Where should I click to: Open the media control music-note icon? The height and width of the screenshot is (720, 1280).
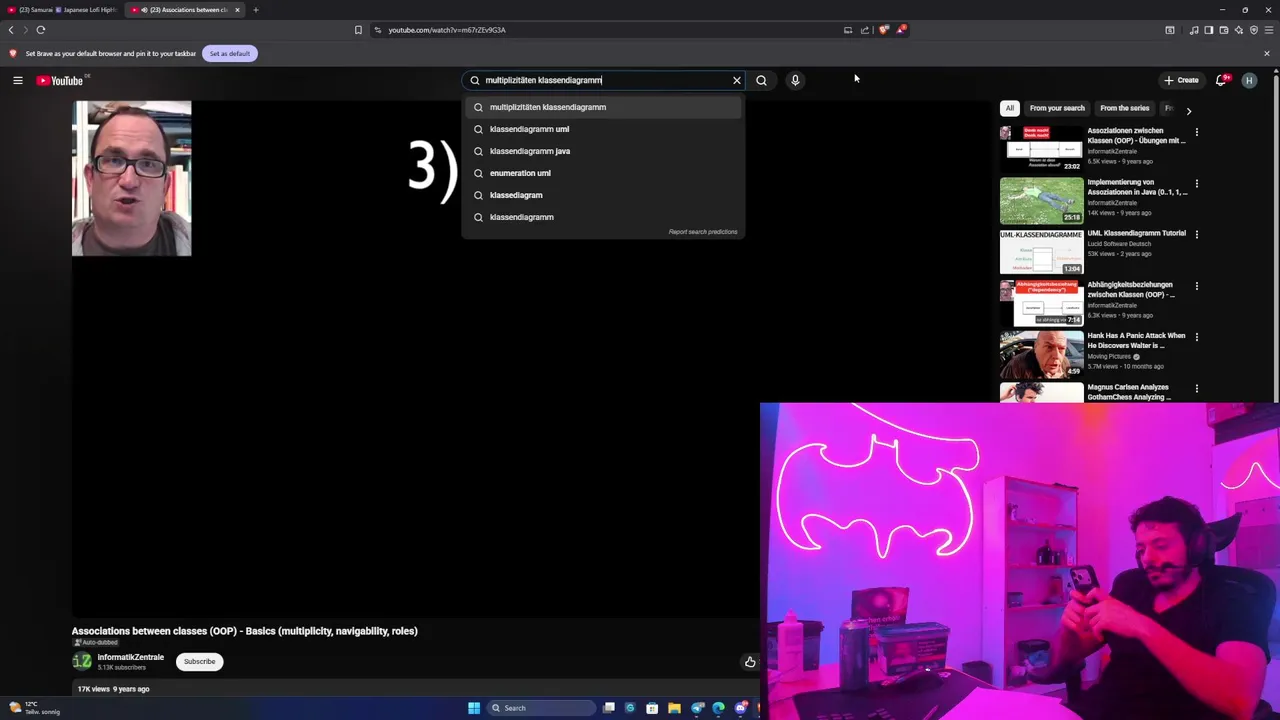click(1194, 30)
